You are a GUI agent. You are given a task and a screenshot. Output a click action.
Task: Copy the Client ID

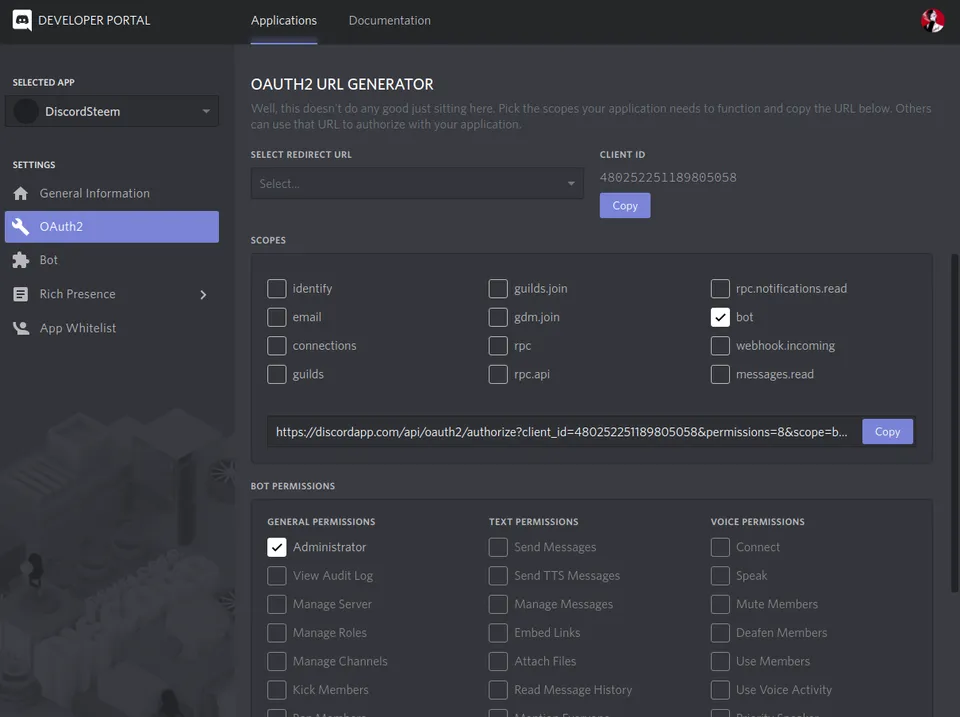tap(624, 206)
